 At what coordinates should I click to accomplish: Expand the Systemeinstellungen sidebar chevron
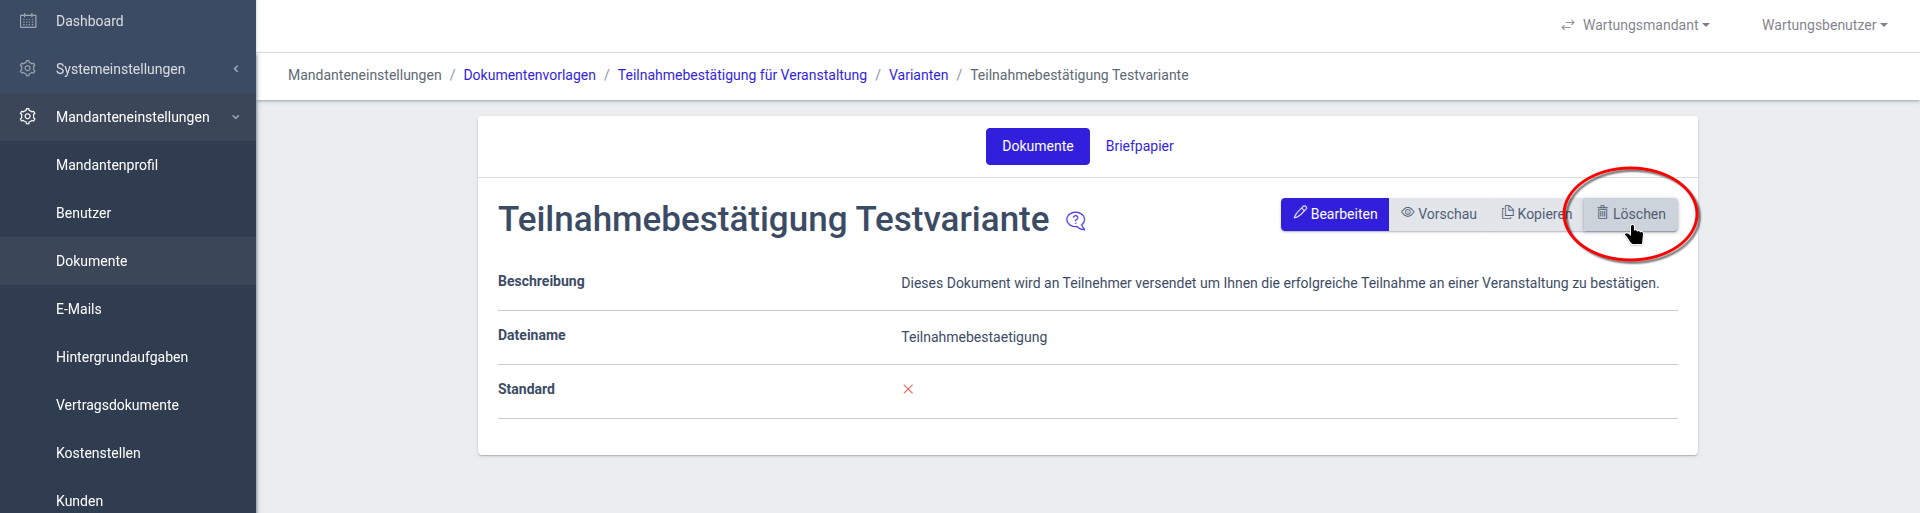click(x=236, y=69)
